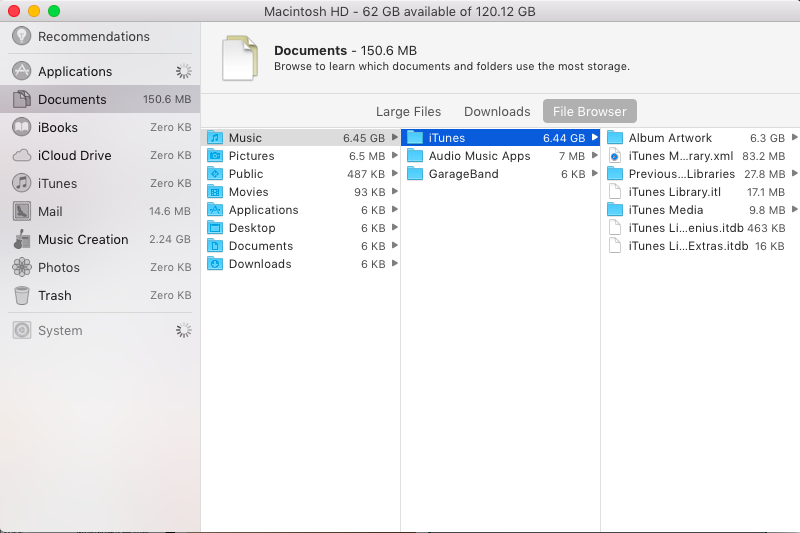Expand the Desktop folder arrow
This screenshot has width=800, height=533.
pyautogui.click(x=394, y=227)
